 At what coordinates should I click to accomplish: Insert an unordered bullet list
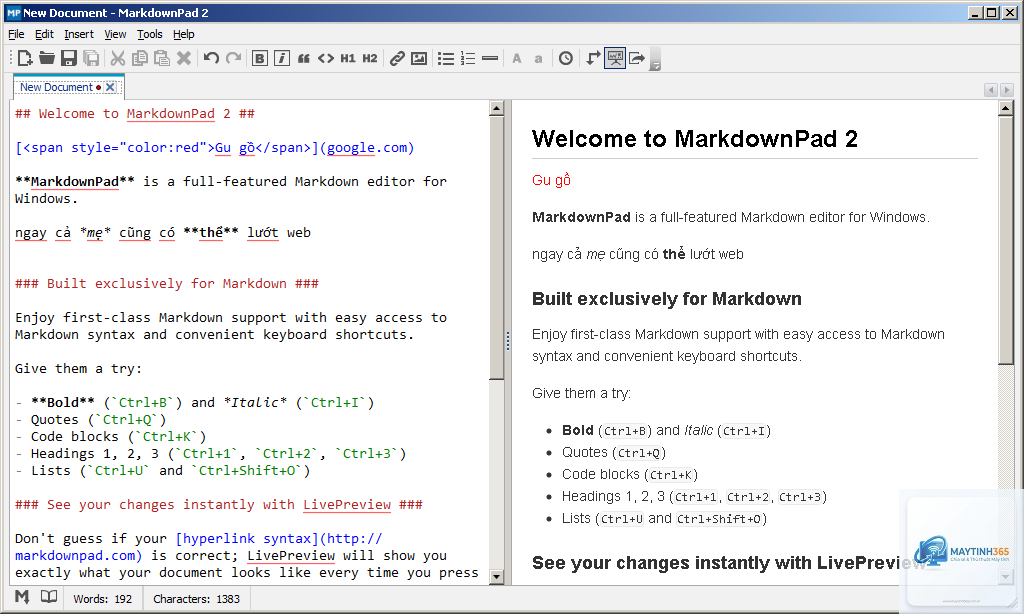[445, 58]
